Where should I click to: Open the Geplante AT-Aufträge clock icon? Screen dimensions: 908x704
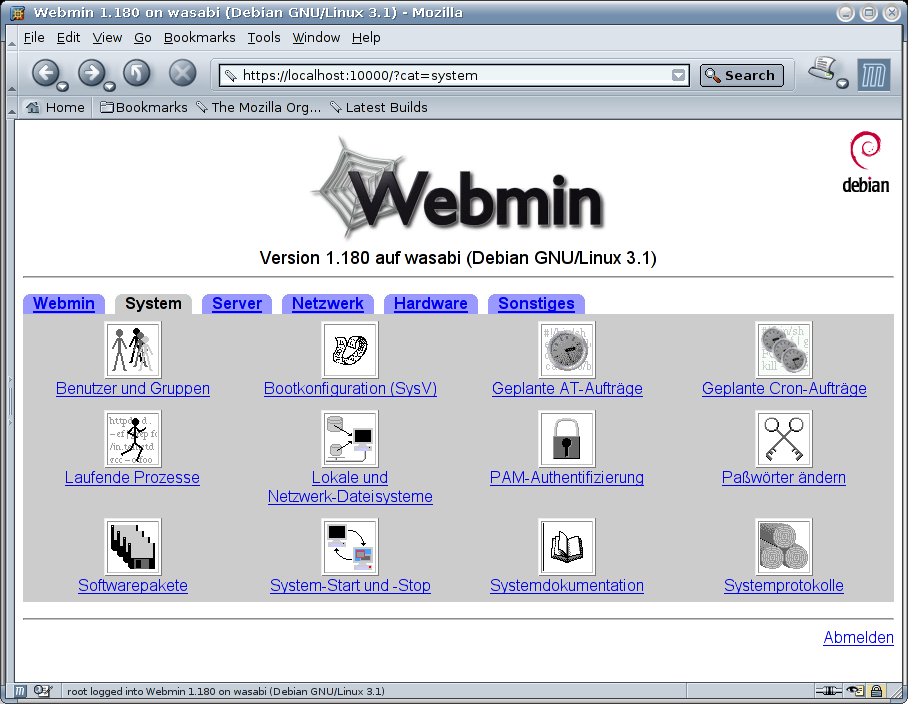tap(567, 350)
